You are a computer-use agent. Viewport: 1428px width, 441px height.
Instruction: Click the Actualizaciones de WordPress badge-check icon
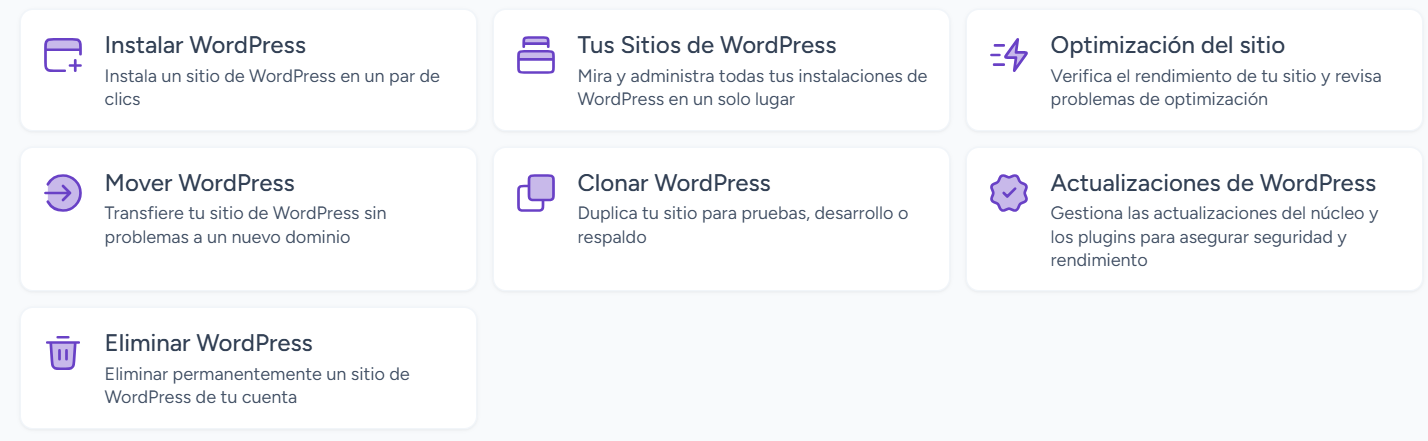1008,193
